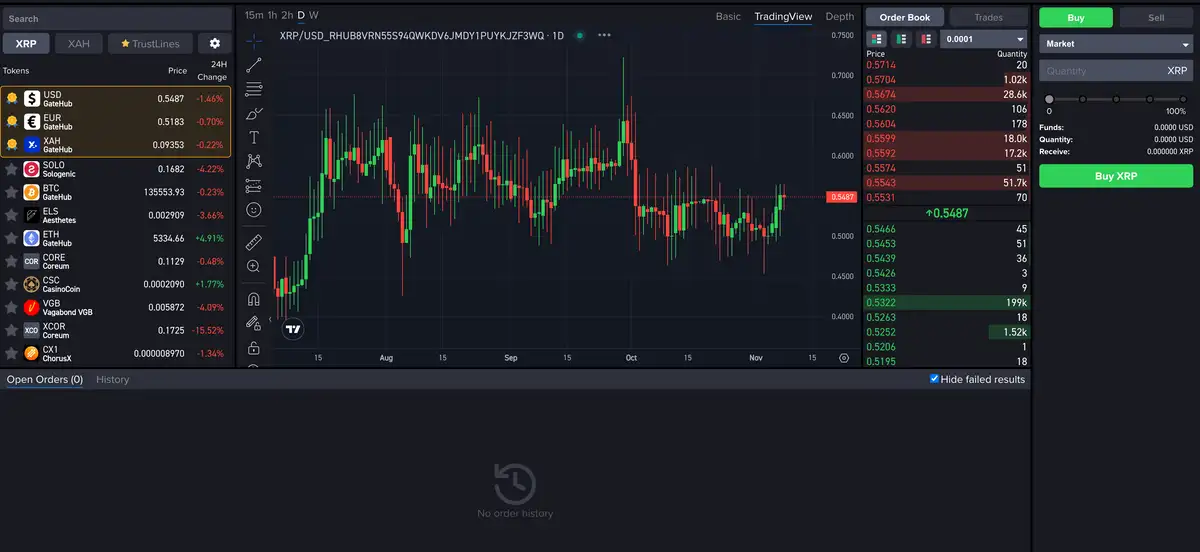This screenshot has height=552, width=1200.
Task: Enable the magnet snap tool
Action: coord(254,299)
